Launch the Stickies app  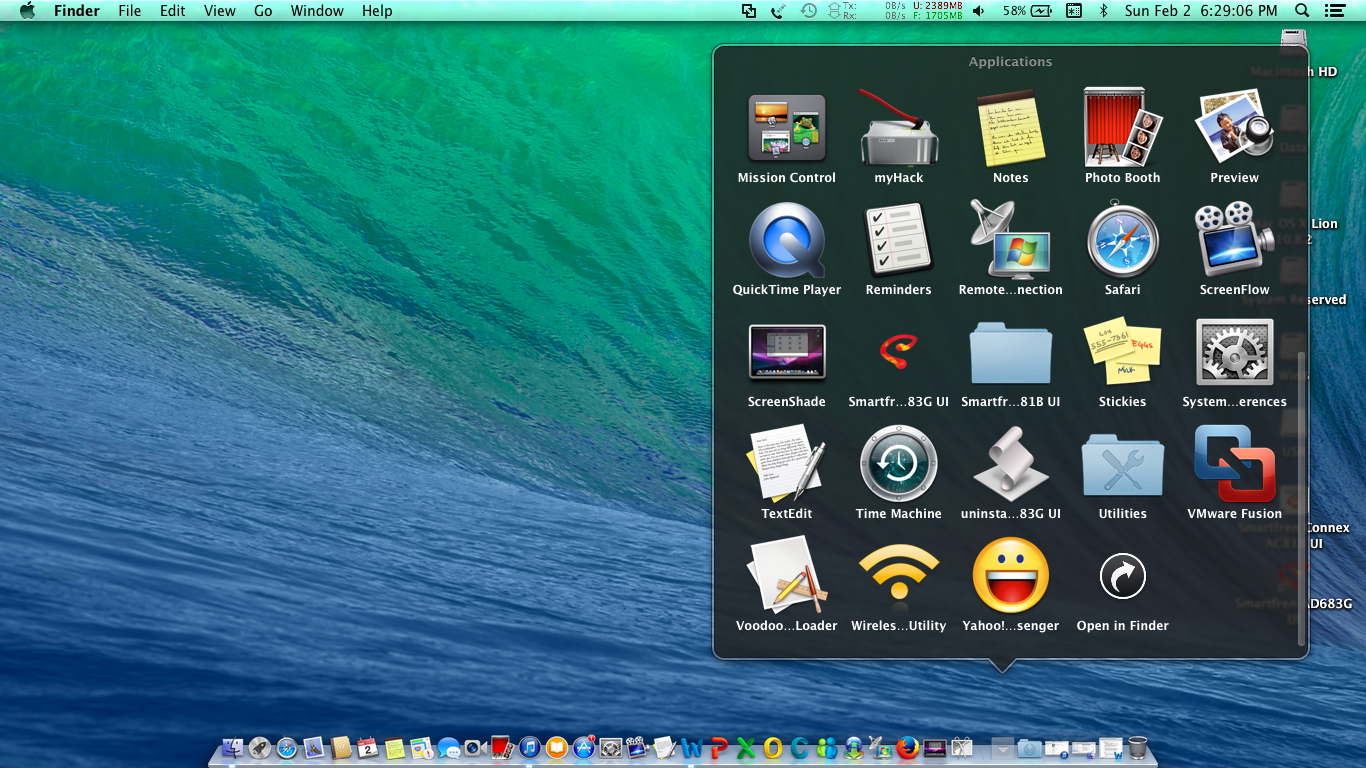[1123, 352]
